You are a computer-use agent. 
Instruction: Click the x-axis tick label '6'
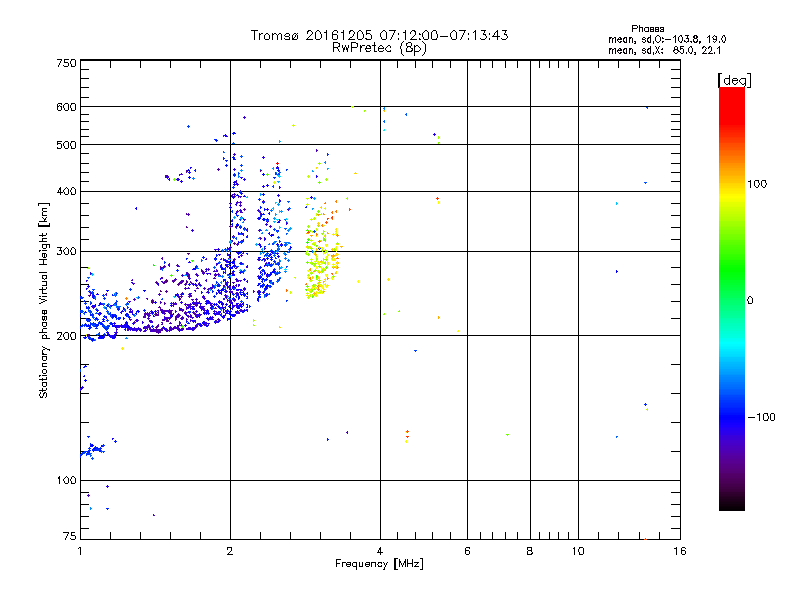(x=467, y=551)
